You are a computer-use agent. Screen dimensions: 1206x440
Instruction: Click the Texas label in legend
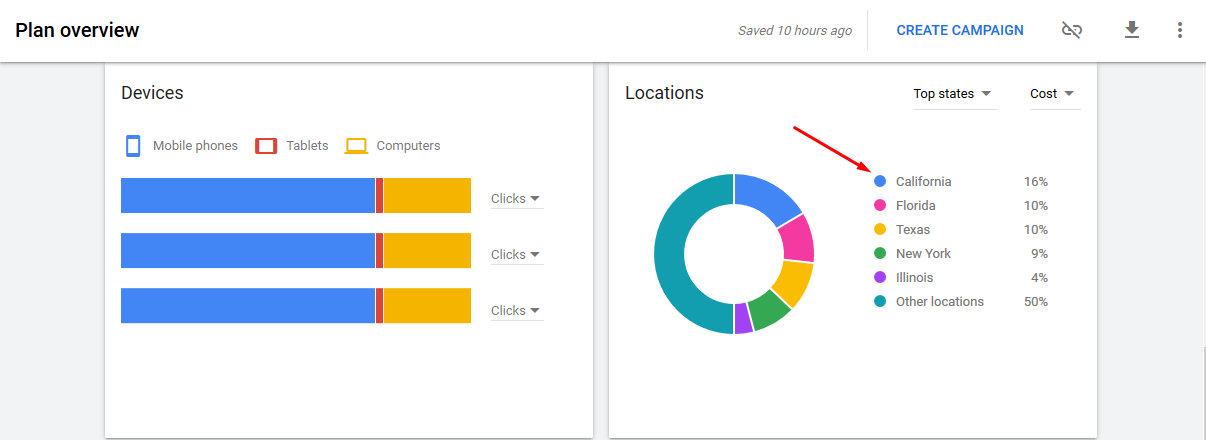pyautogui.click(x=913, y=230)
